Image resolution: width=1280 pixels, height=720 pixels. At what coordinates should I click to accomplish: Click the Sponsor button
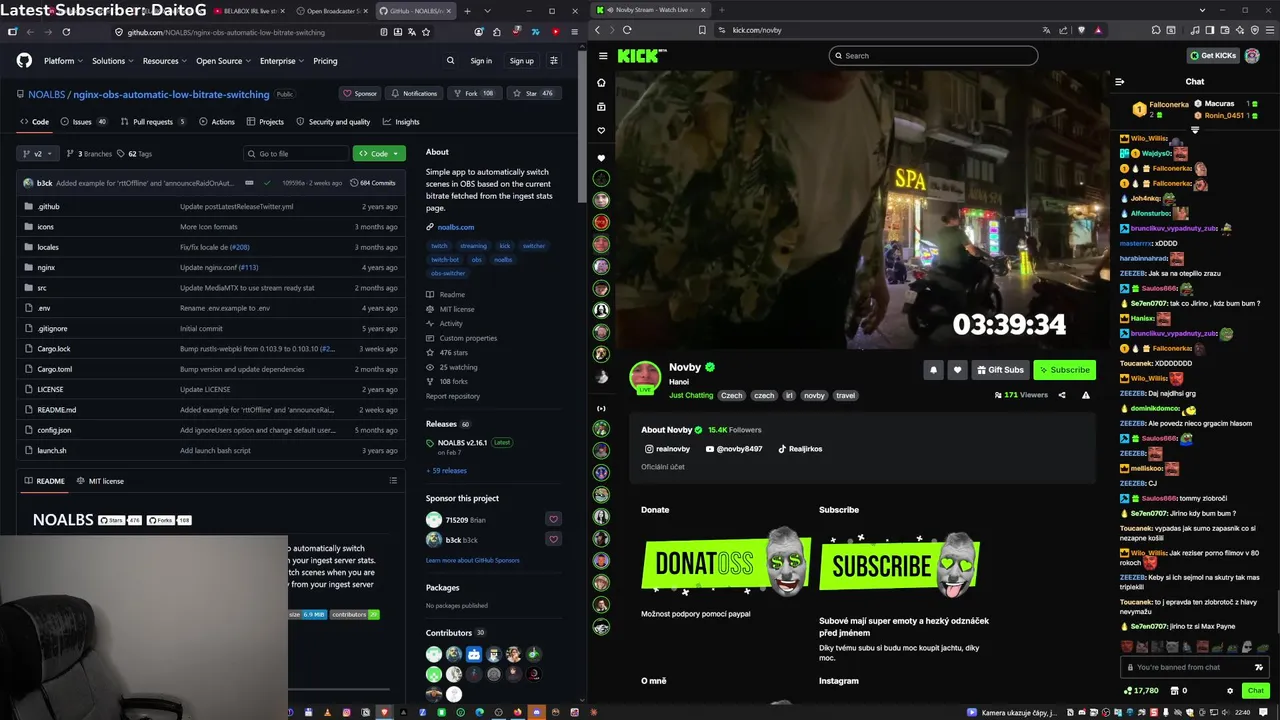point(360,93)
